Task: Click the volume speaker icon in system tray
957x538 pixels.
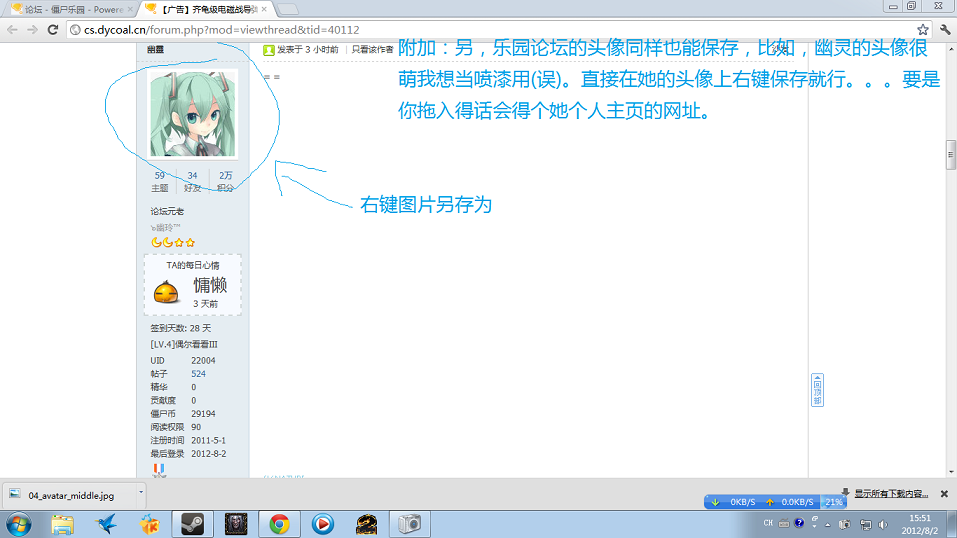Action: click(x=883, y=524)
